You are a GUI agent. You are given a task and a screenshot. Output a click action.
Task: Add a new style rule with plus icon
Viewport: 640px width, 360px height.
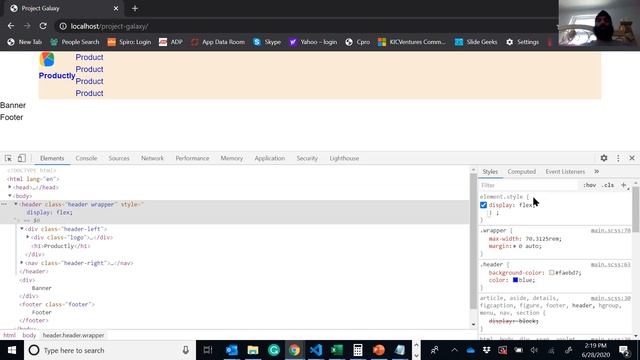624,185
